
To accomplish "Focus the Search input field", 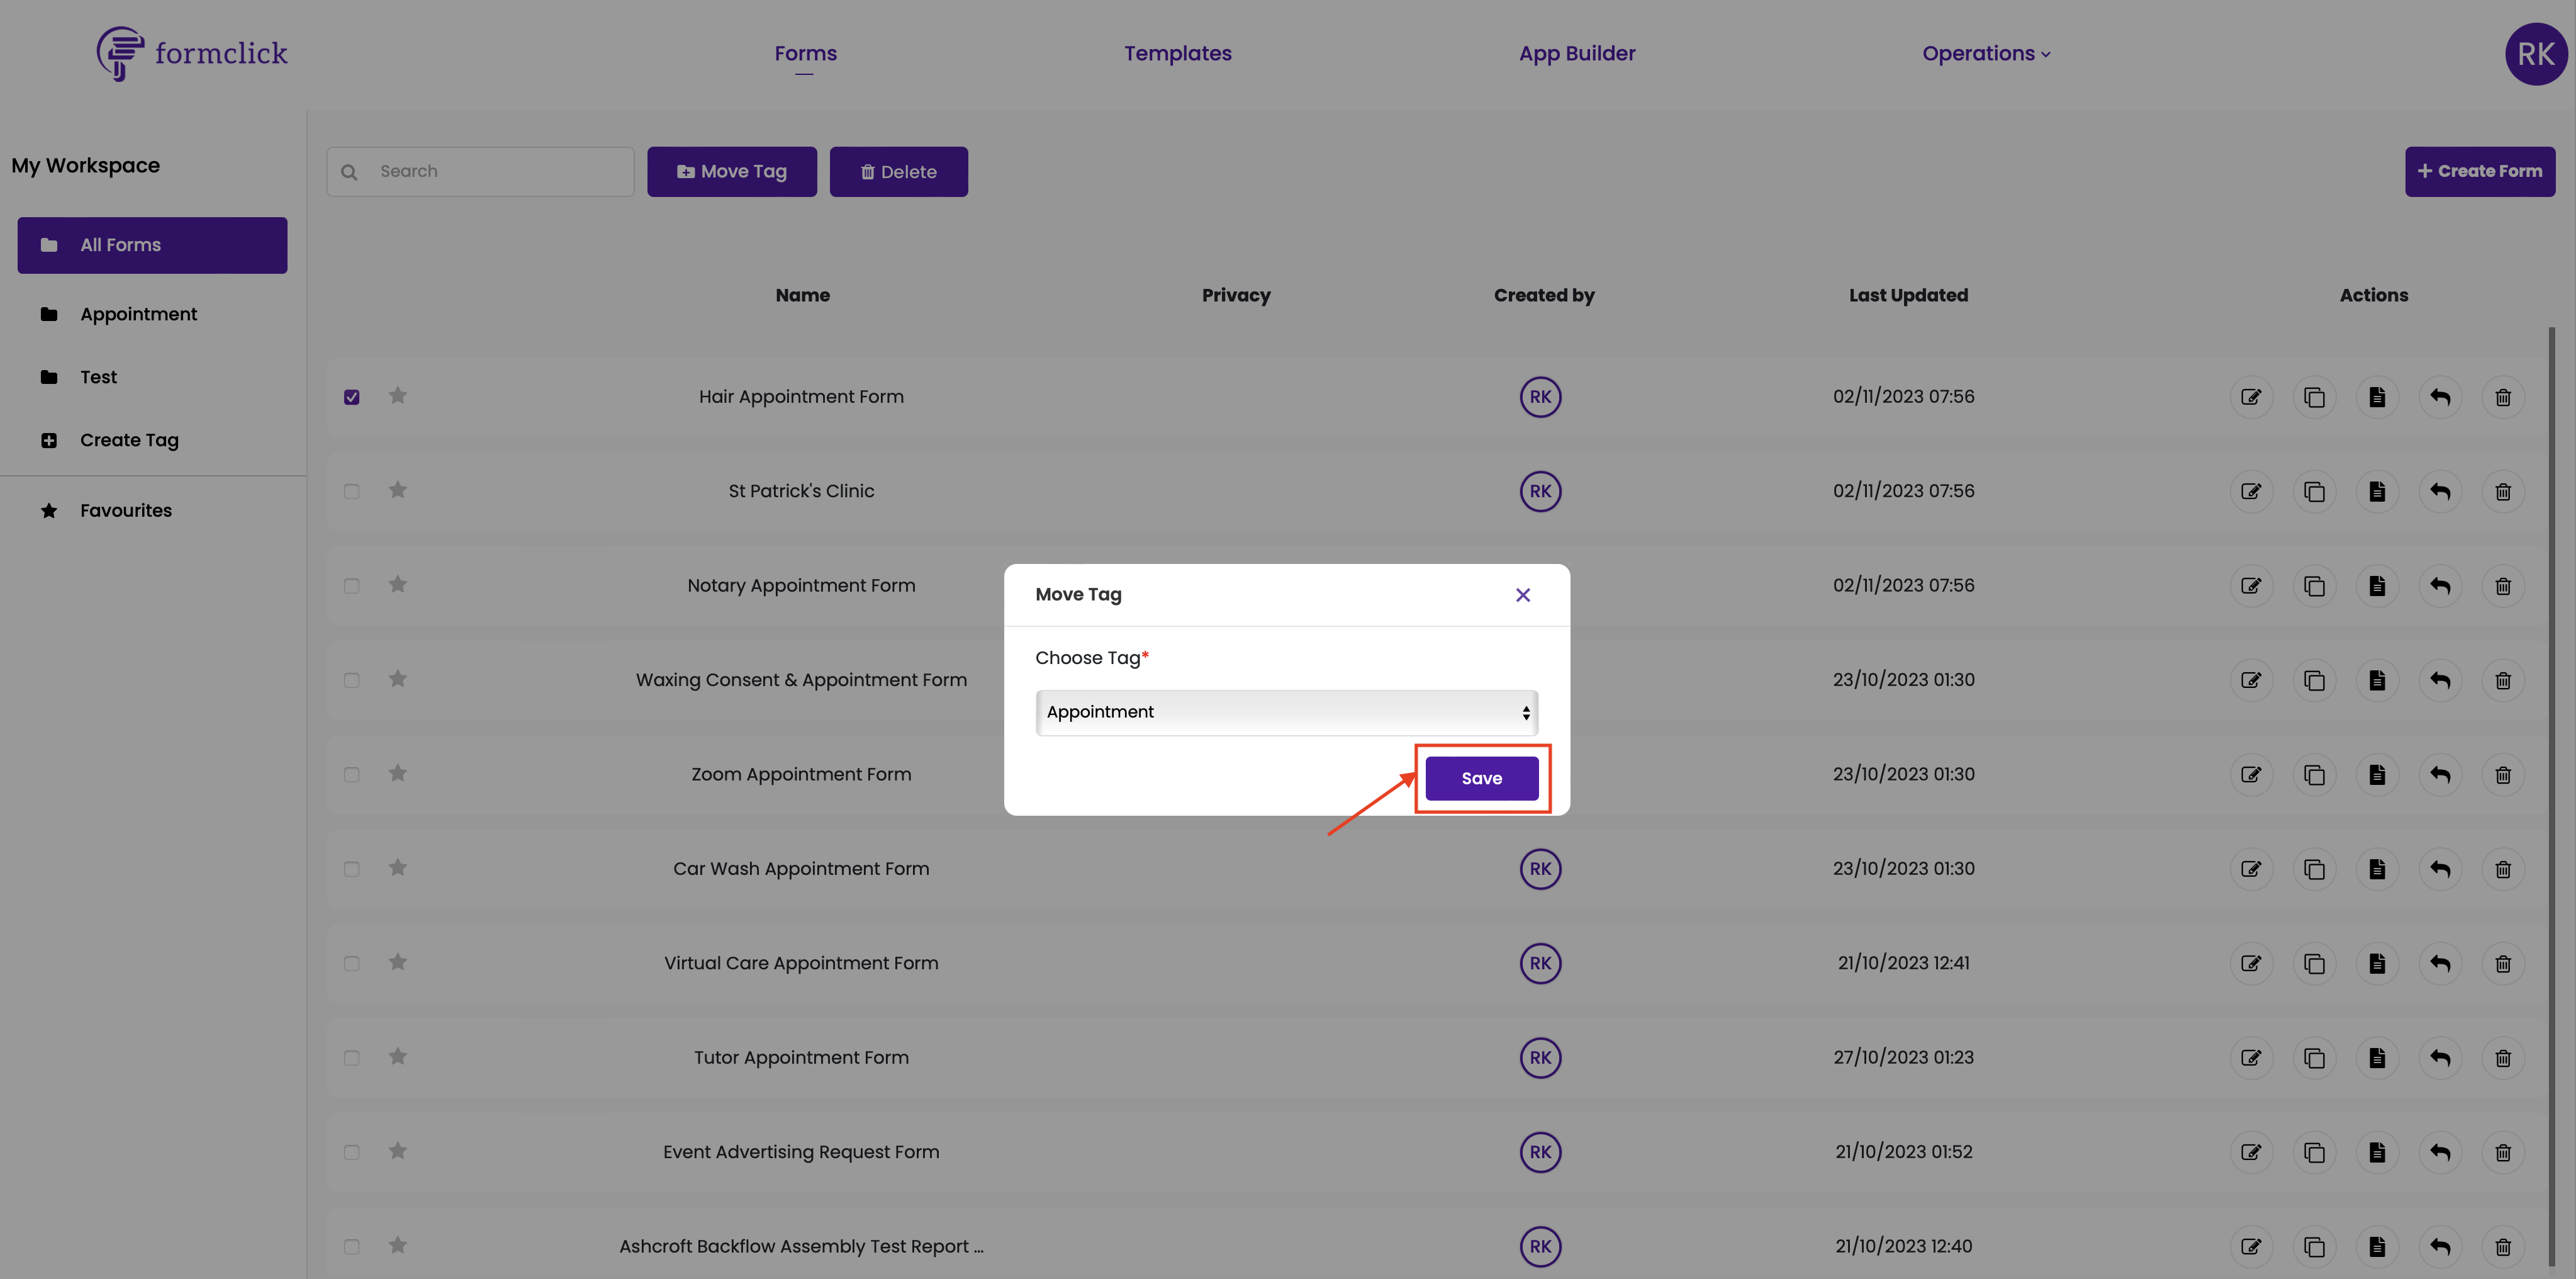I will coord(480,171).
